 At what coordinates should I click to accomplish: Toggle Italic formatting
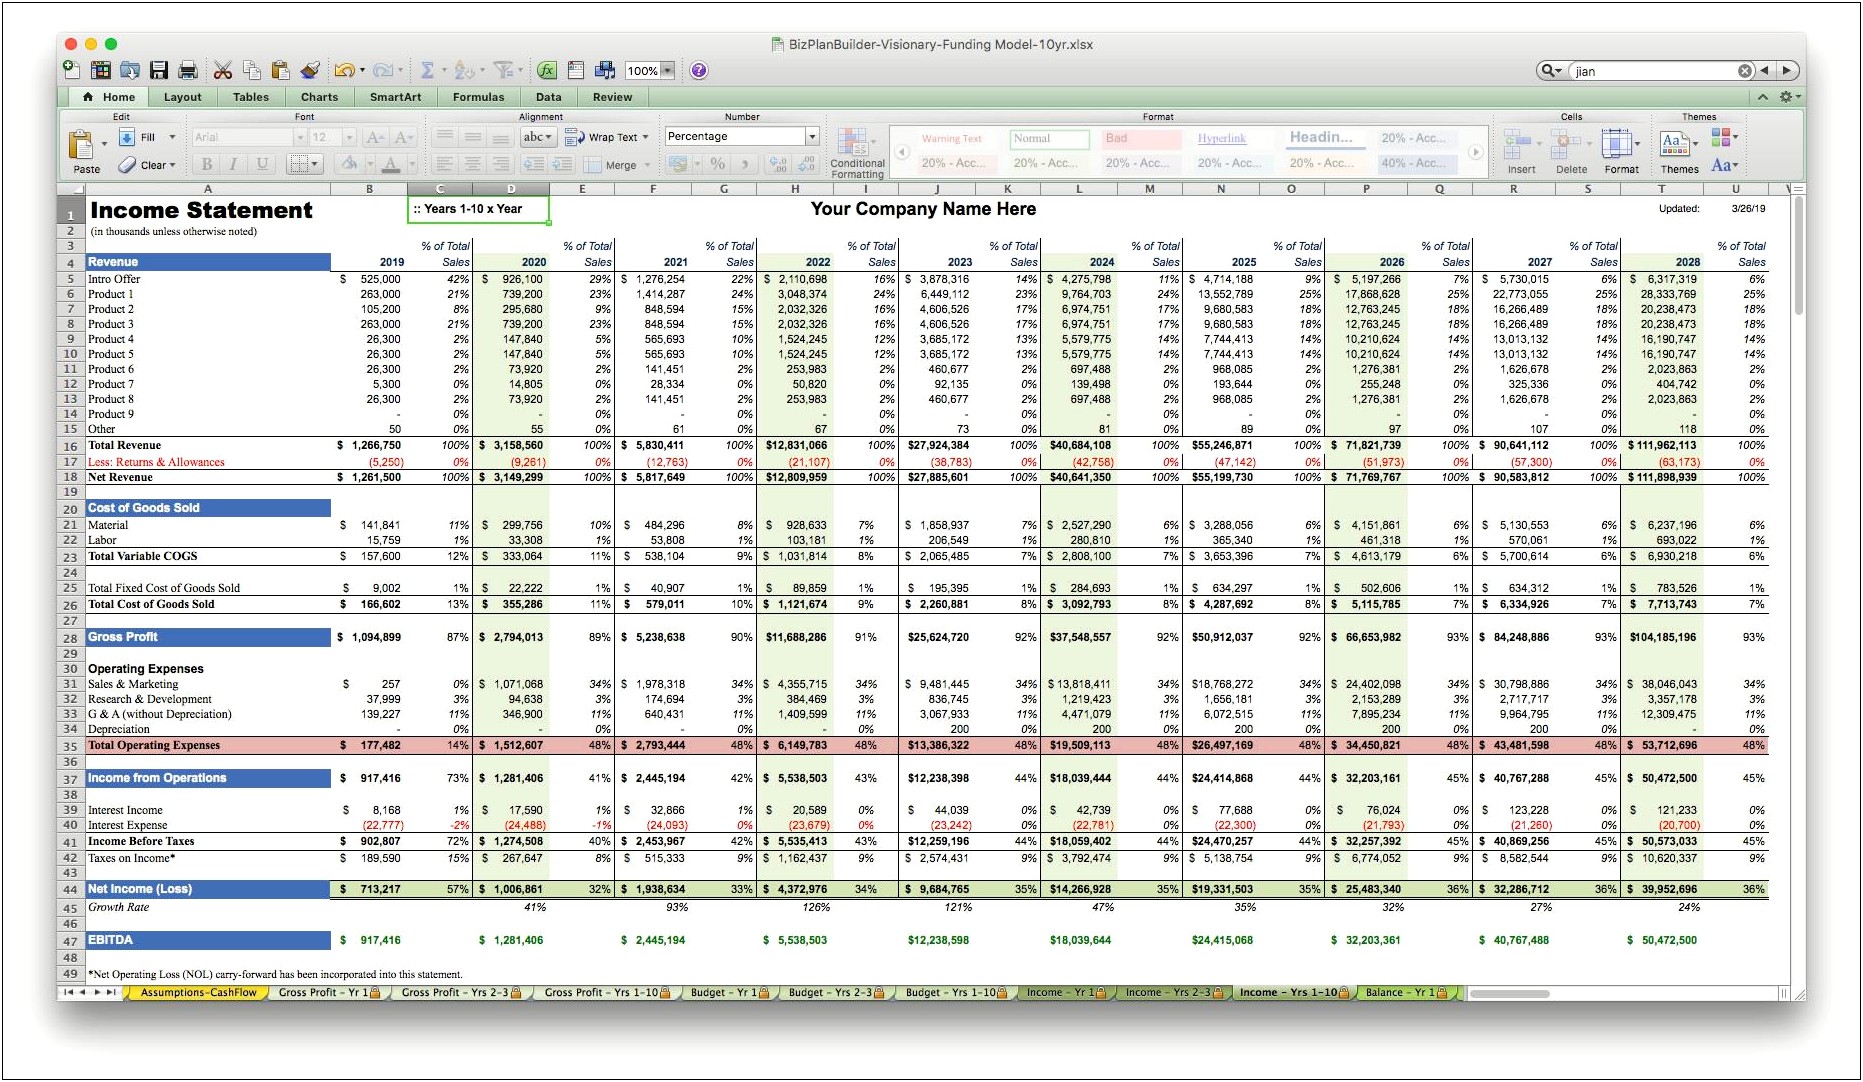(x=233, y=164)
